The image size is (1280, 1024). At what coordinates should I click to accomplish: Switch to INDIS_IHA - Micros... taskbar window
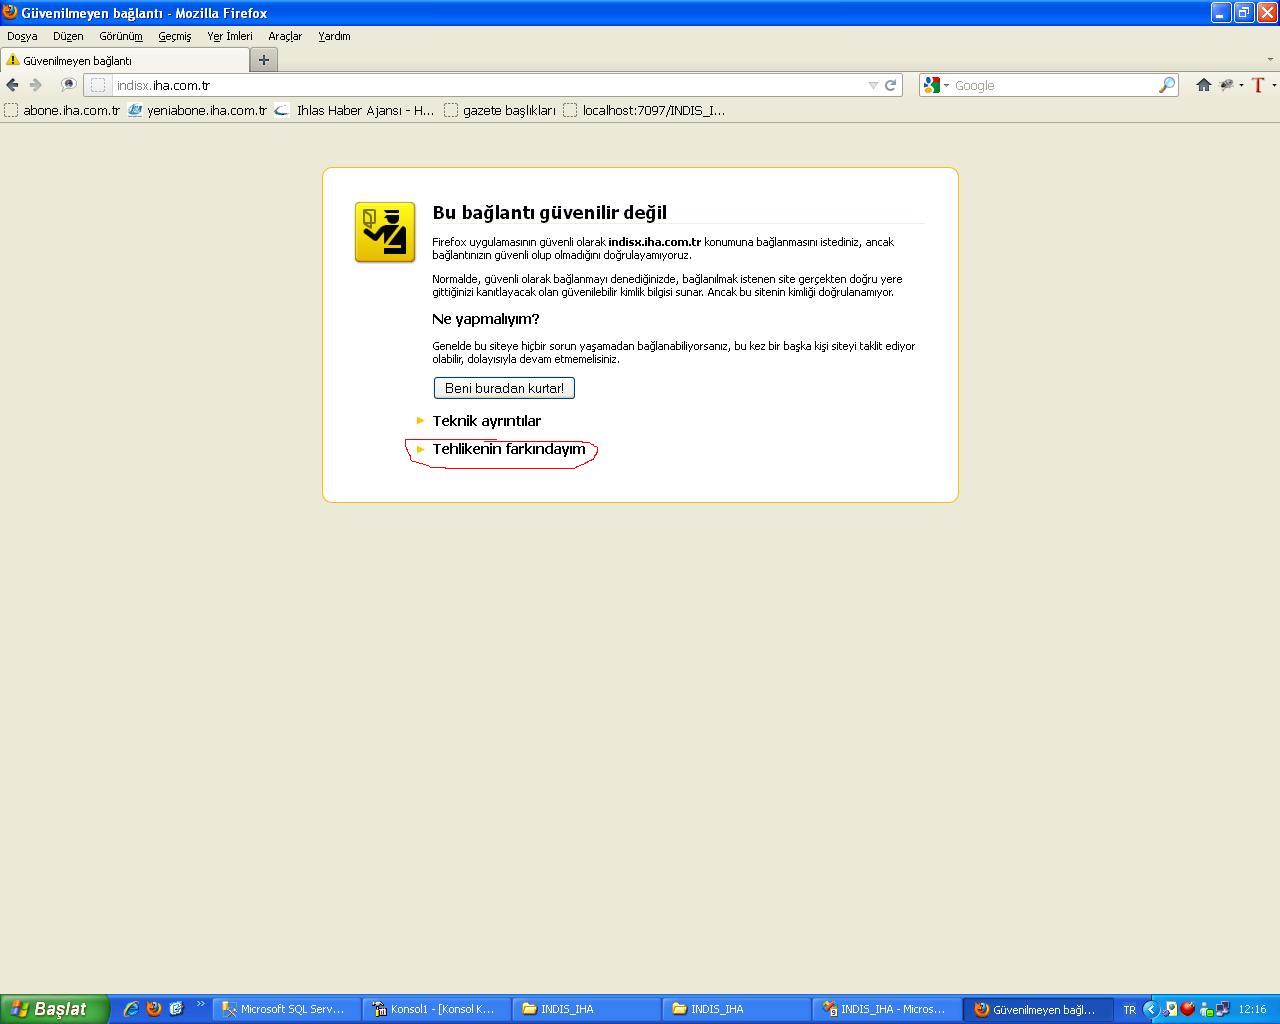886,1009
